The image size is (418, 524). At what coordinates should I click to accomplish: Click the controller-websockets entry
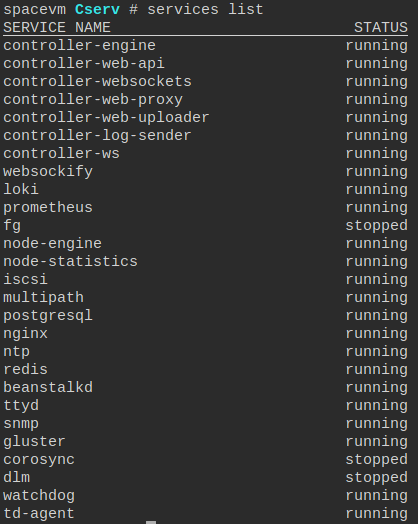point(98,82)
